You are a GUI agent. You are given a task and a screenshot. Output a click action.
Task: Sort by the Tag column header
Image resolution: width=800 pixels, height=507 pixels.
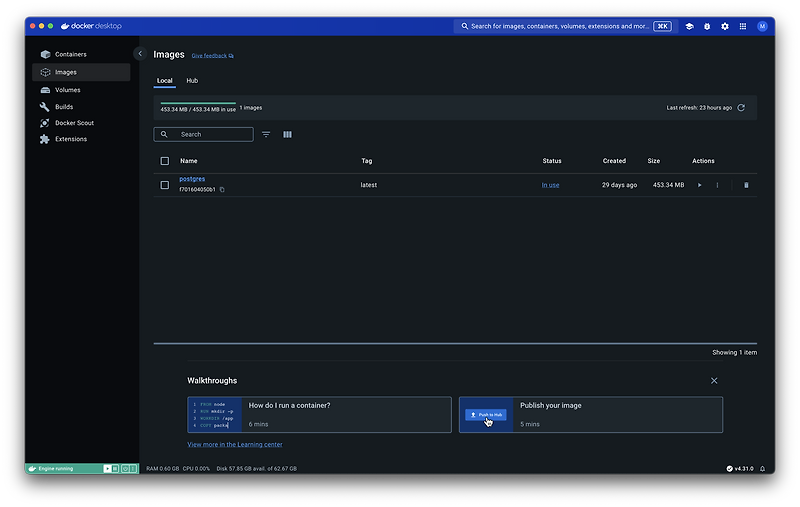(x=367, y=161)
